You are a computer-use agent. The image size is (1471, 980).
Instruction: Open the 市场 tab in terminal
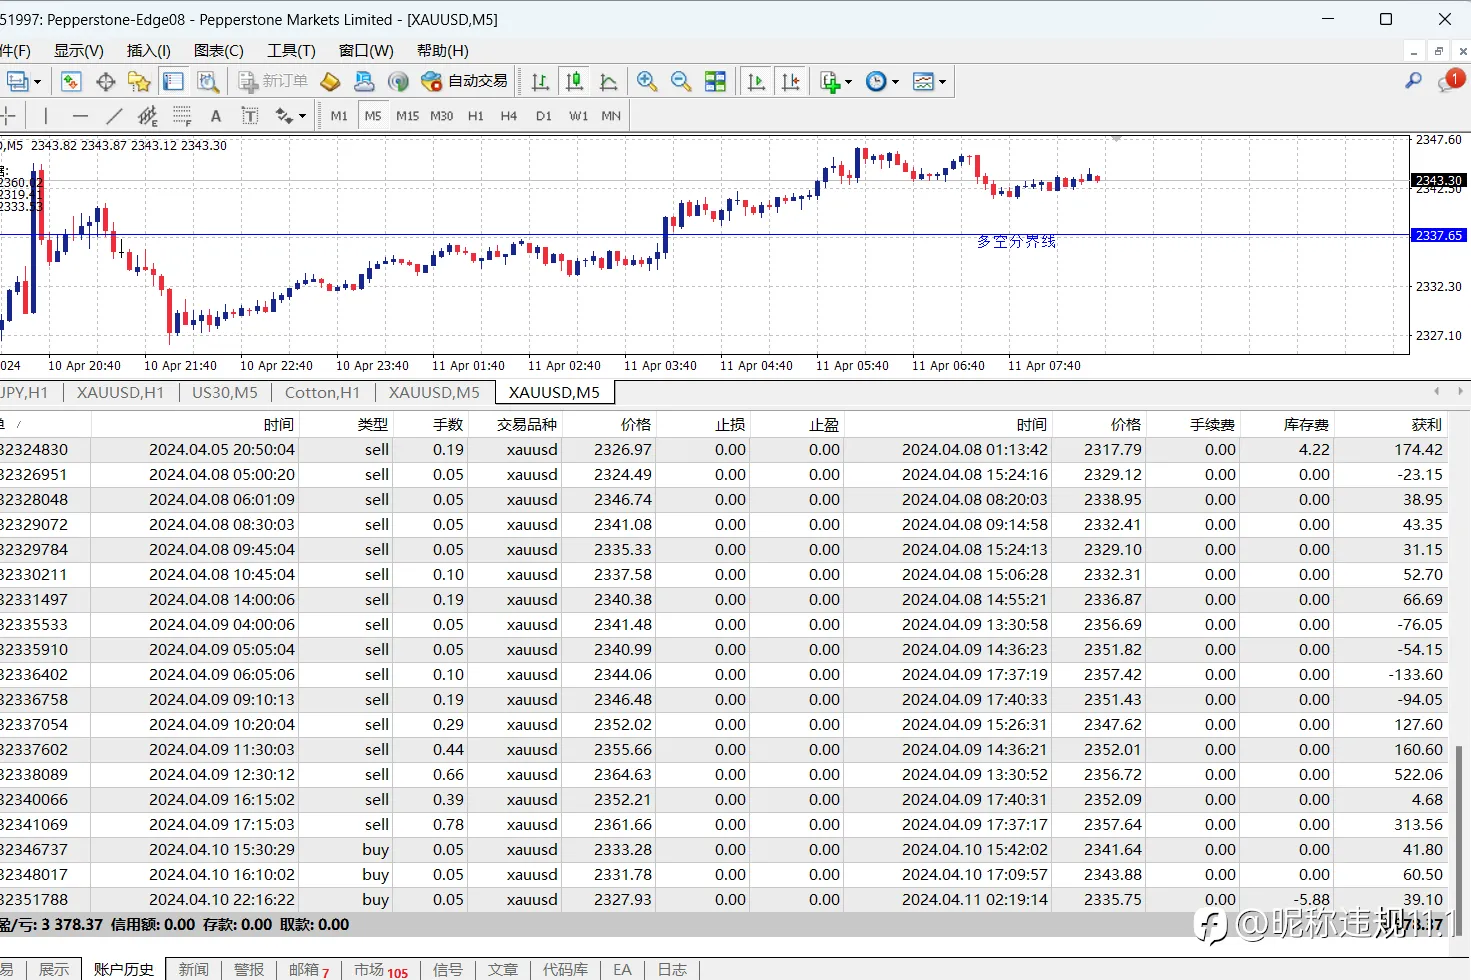[369, 969]
